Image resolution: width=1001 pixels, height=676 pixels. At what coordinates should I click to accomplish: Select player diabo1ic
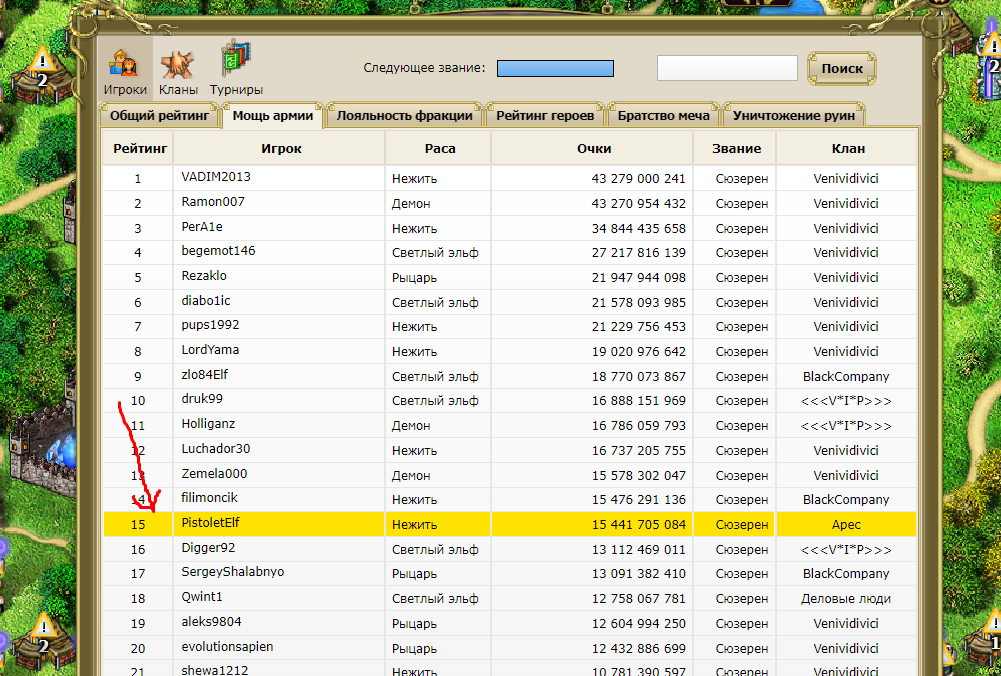click(206, 300)
